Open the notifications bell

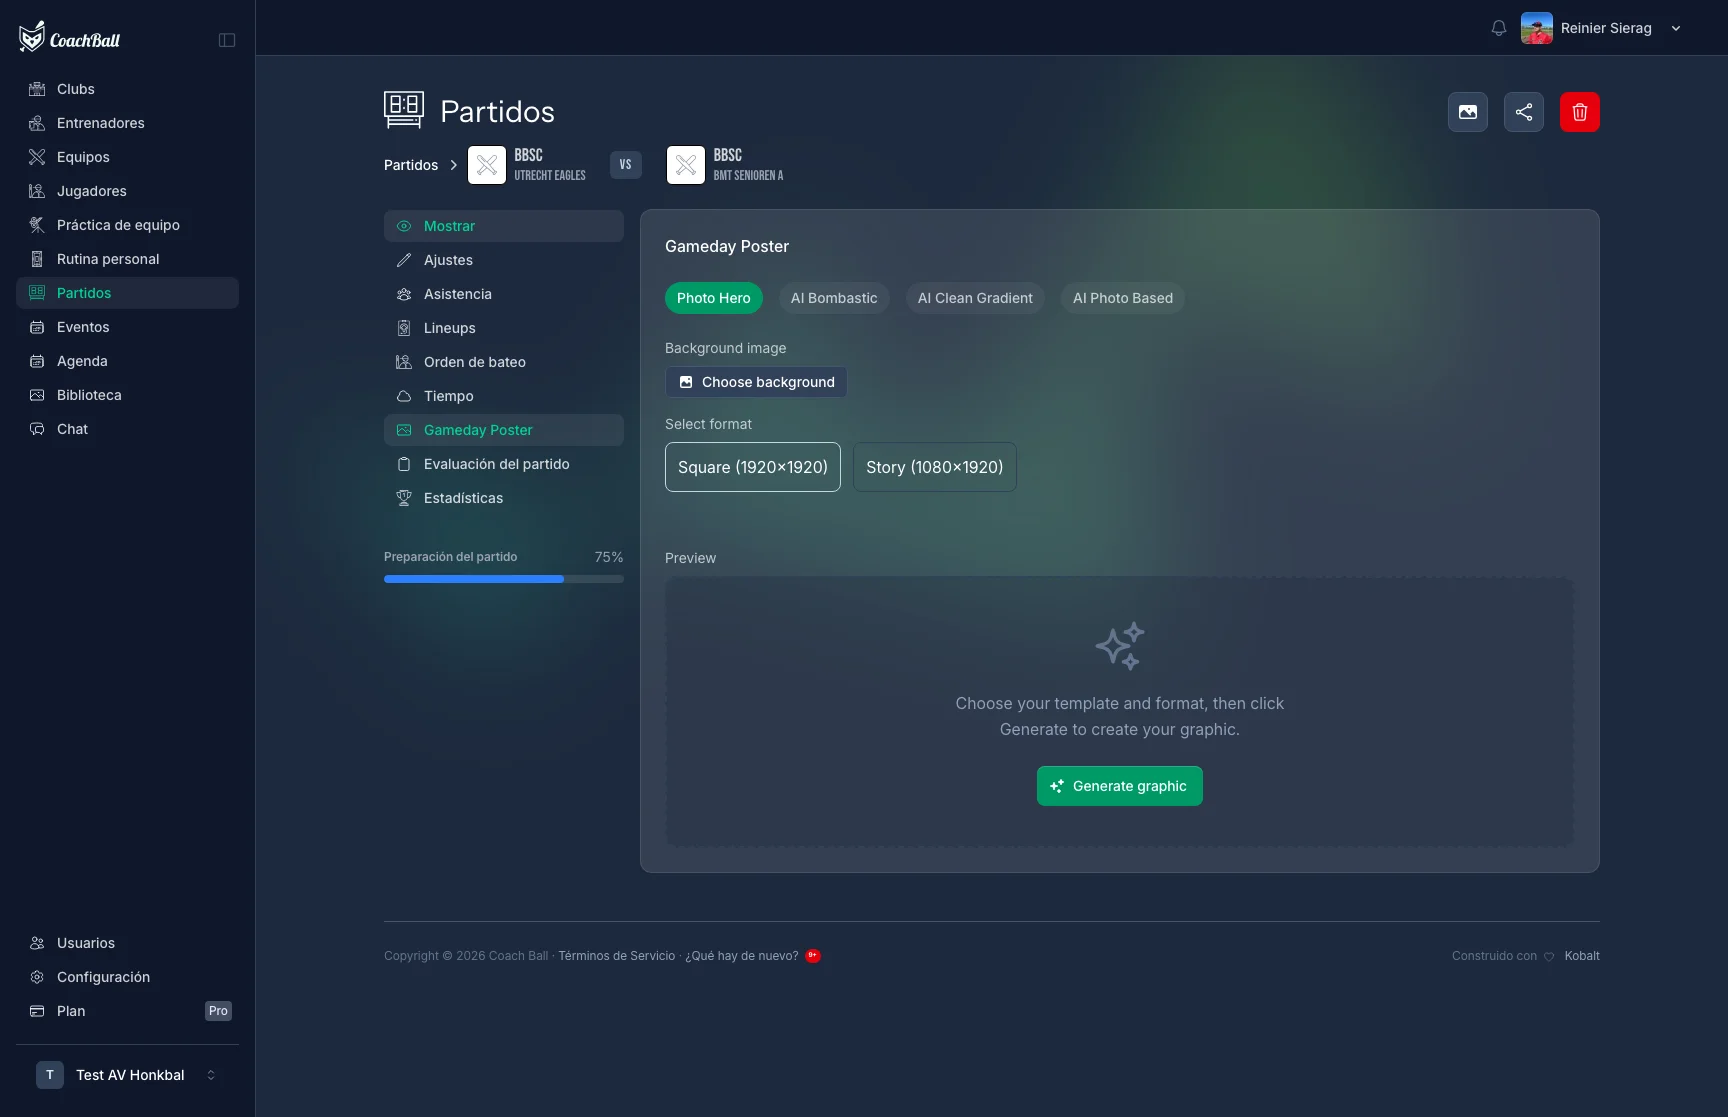click(x=1498, y=28)
